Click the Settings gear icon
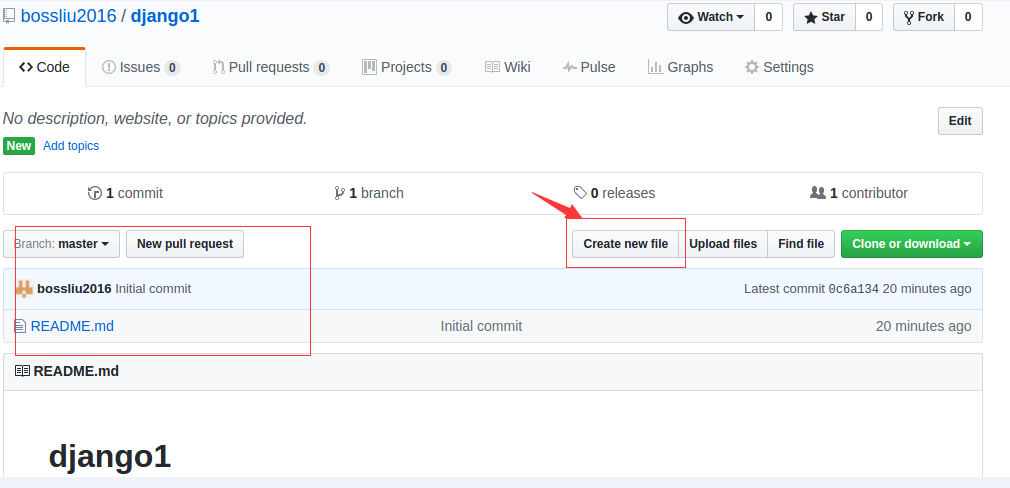 [751, 67]
